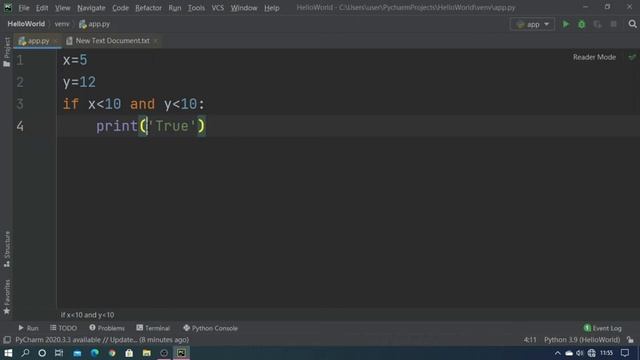This screenshot has height=360, width=640.
Task: Open Search Everywhere magnifier icon
Action: [x=632, y=24]
